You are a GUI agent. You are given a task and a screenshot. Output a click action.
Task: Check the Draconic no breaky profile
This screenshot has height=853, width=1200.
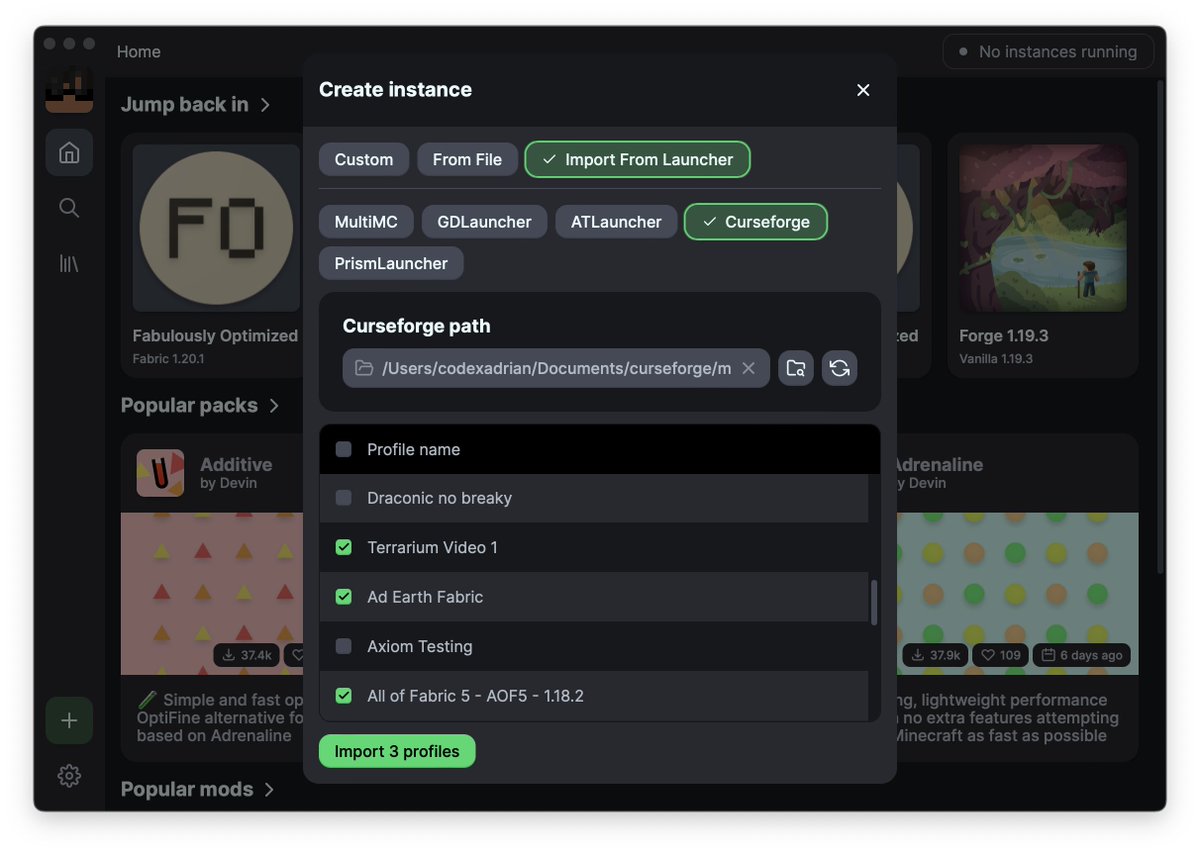(x=344, y=498)
